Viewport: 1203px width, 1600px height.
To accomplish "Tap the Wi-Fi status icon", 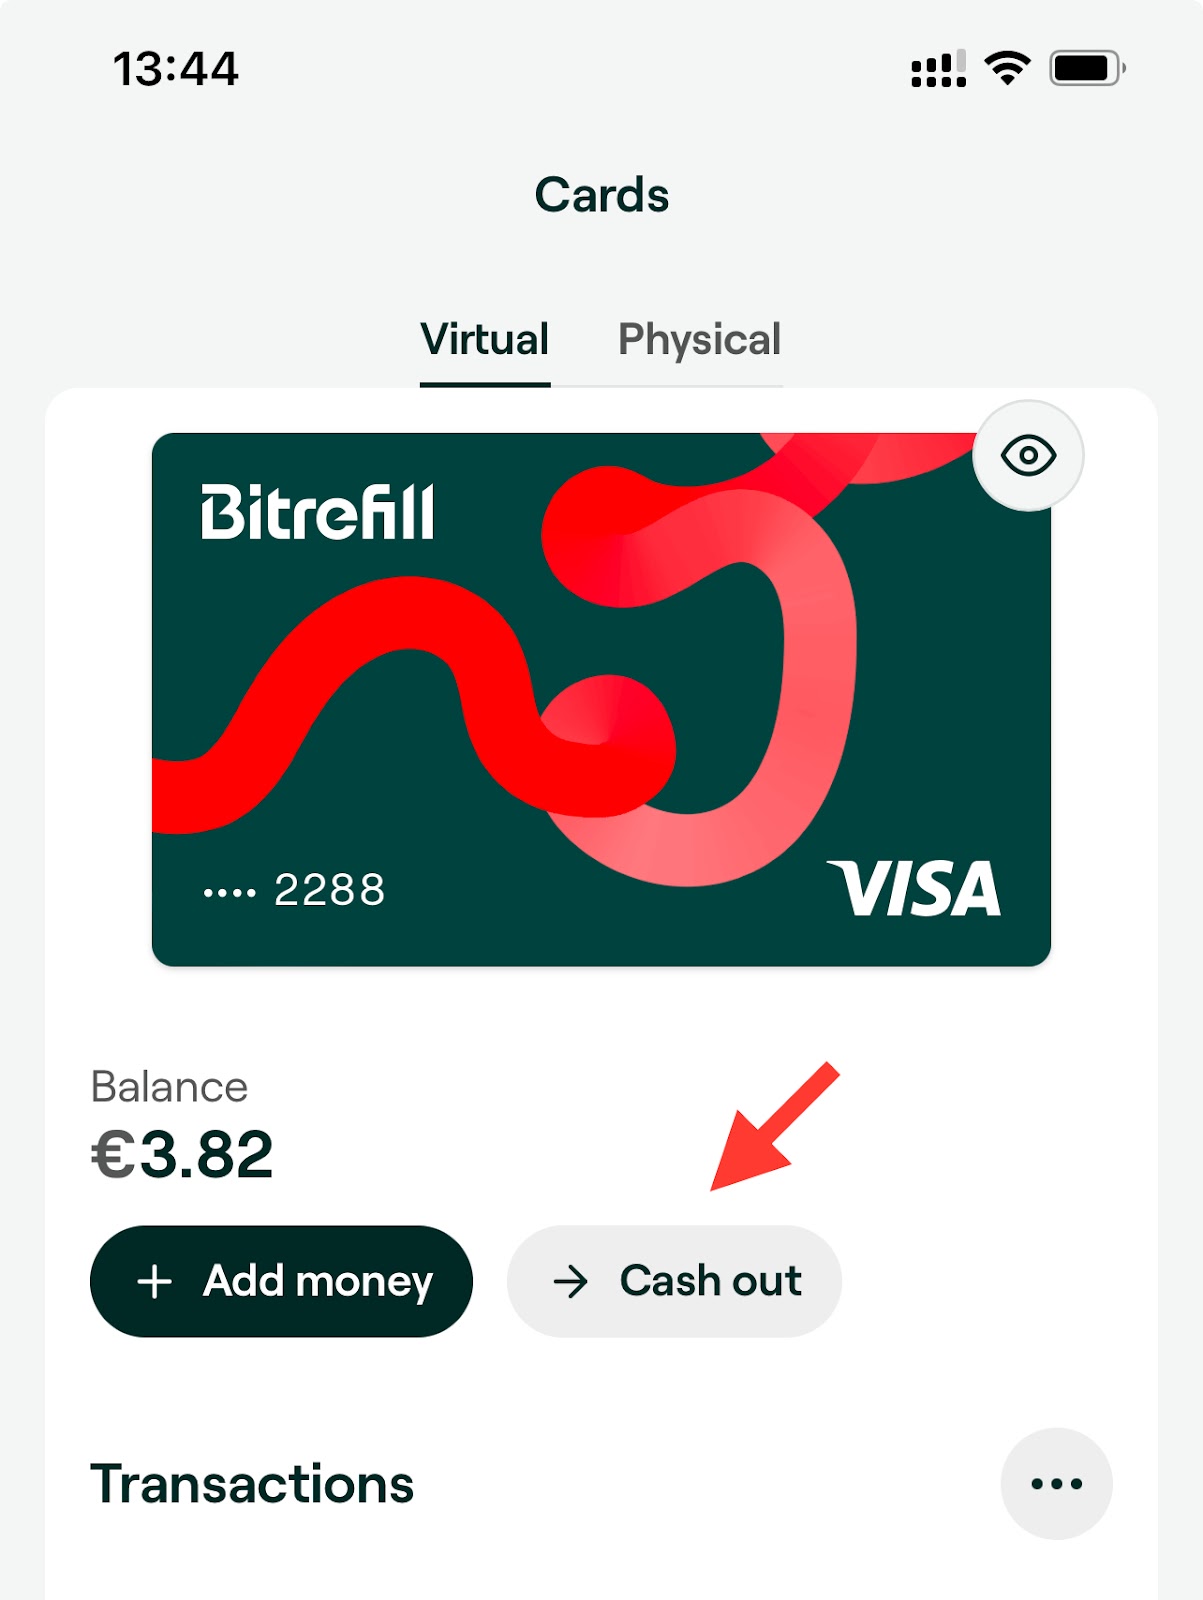I will point(1007,68).
